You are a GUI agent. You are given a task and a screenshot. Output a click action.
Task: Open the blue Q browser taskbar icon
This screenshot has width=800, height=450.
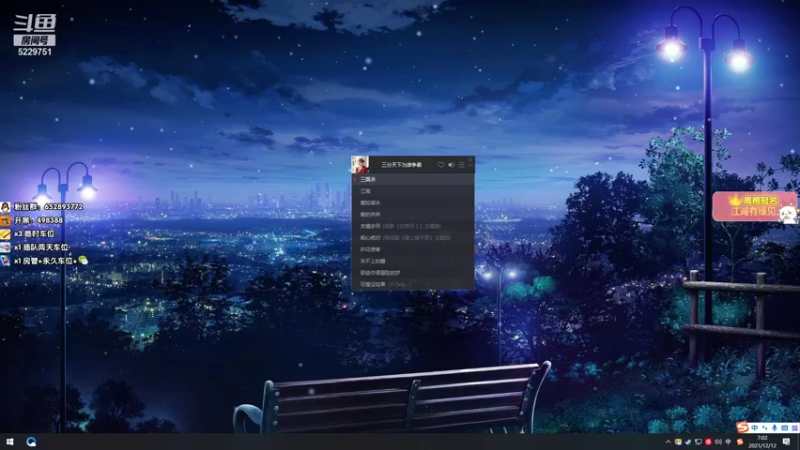click(31, 442)
